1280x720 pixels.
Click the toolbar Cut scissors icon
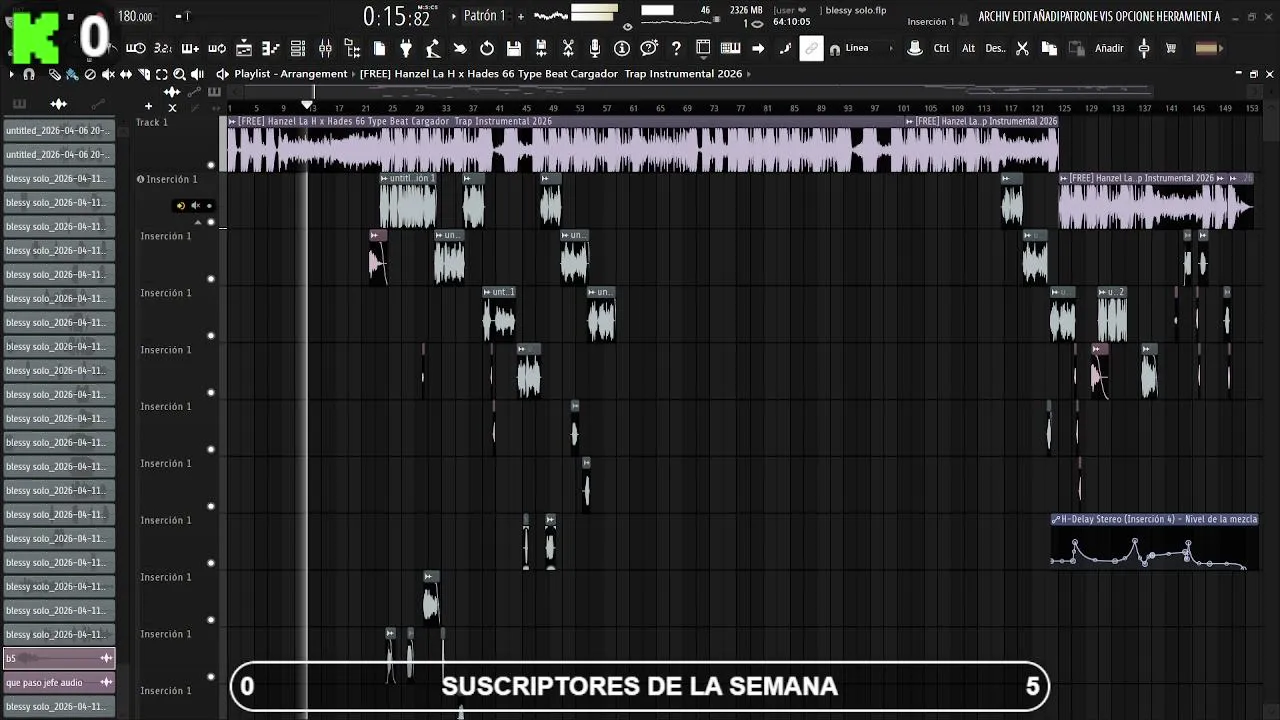point(1022,48)
